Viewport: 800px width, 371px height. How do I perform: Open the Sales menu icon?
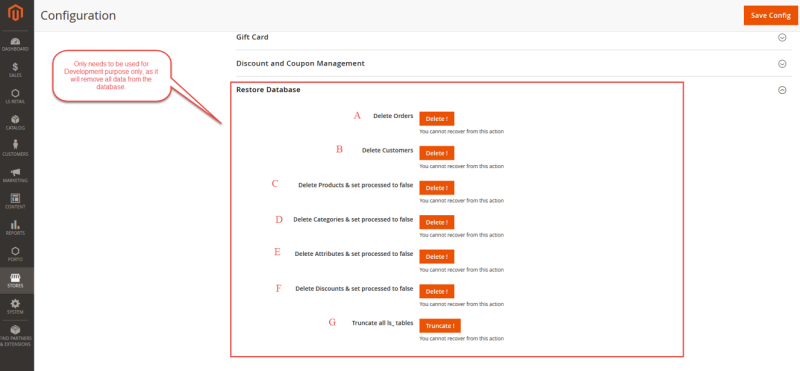coord(15,67)
